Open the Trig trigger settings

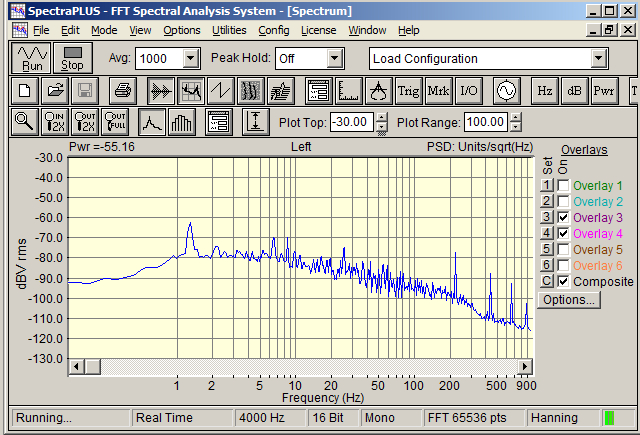point(409,91)
